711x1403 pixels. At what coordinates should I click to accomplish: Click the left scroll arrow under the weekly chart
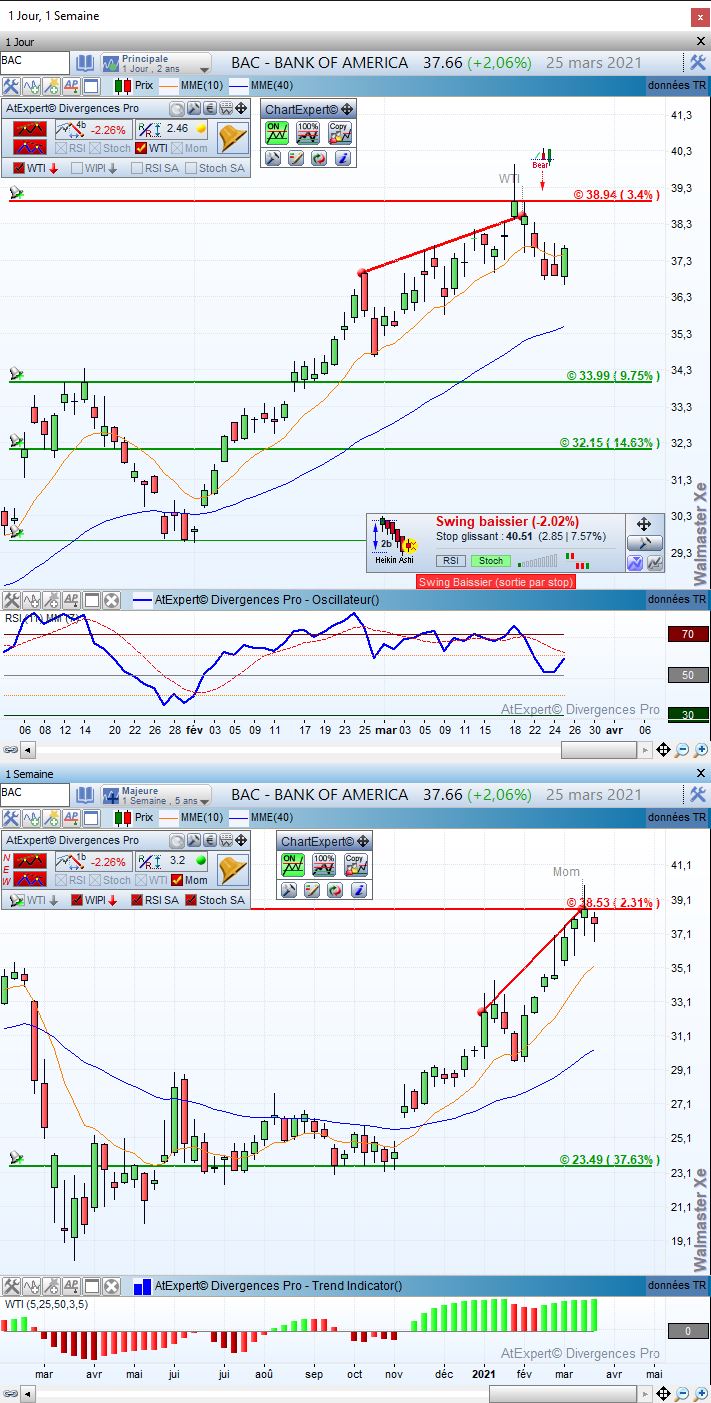(27, 1394)
